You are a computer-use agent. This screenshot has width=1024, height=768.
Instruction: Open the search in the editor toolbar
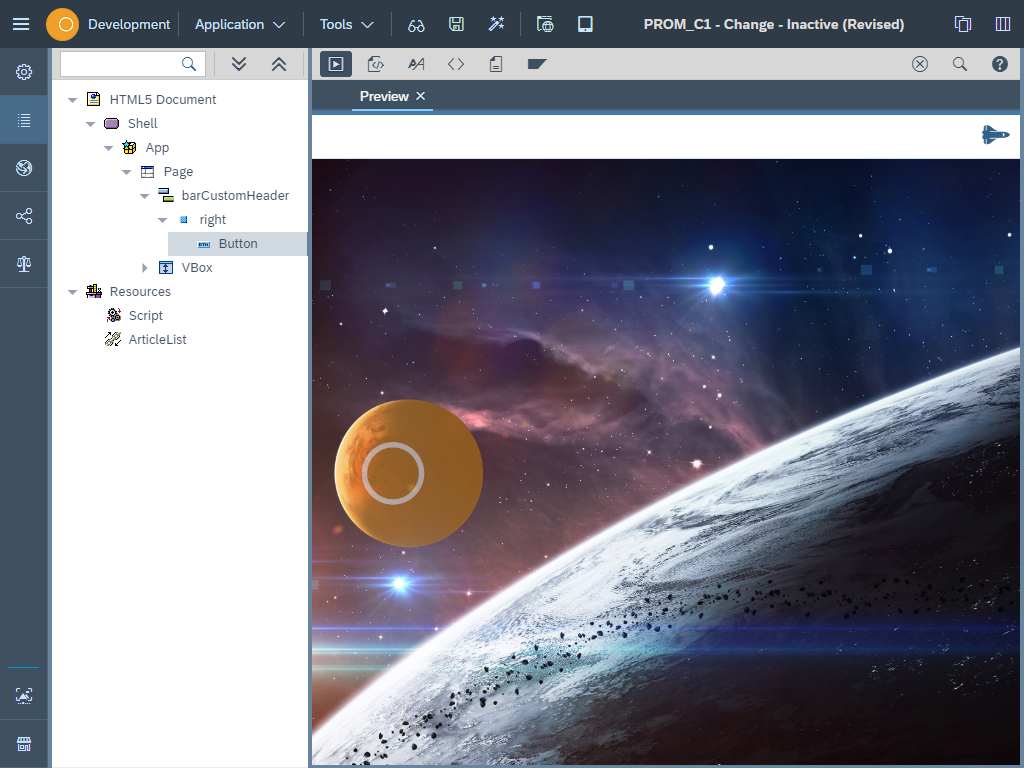[x=960, y=63]
